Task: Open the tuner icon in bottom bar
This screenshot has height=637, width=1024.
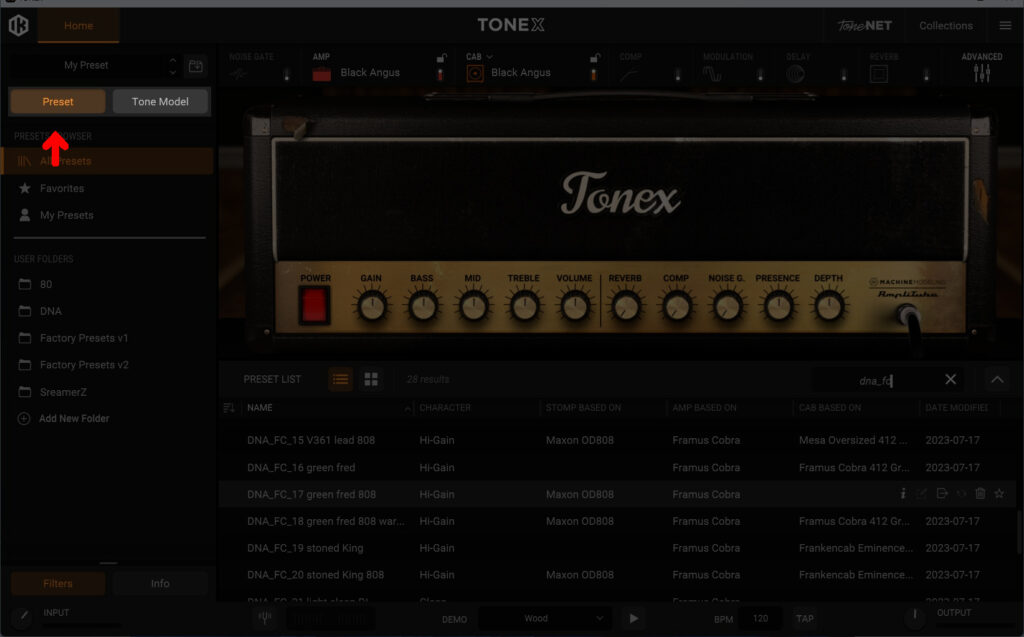Action: 264,618
